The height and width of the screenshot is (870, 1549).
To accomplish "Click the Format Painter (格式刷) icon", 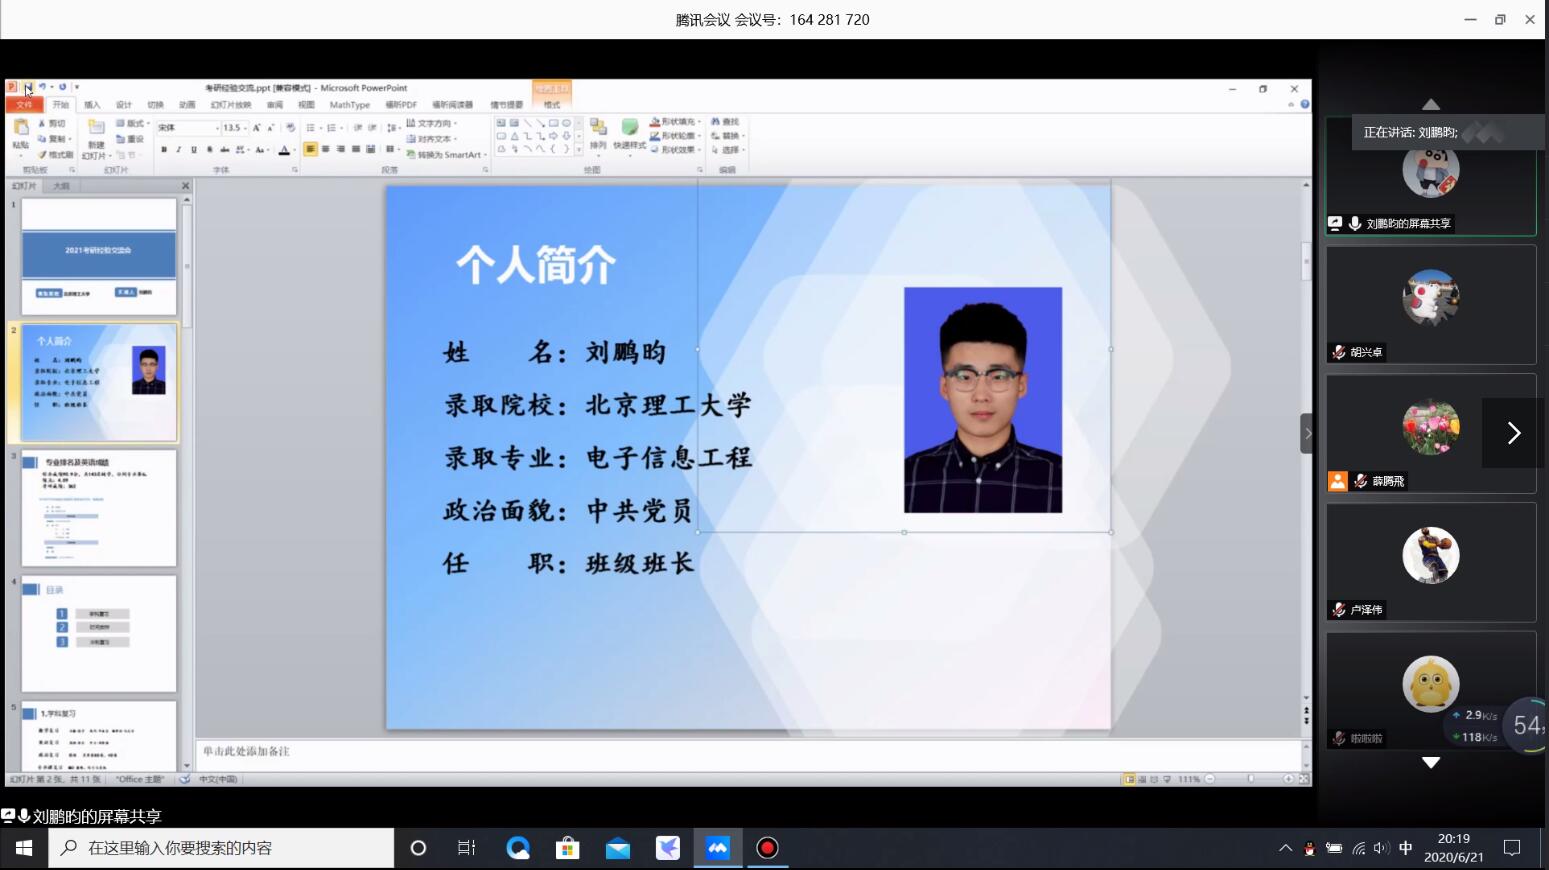I will tap(56, 155).
